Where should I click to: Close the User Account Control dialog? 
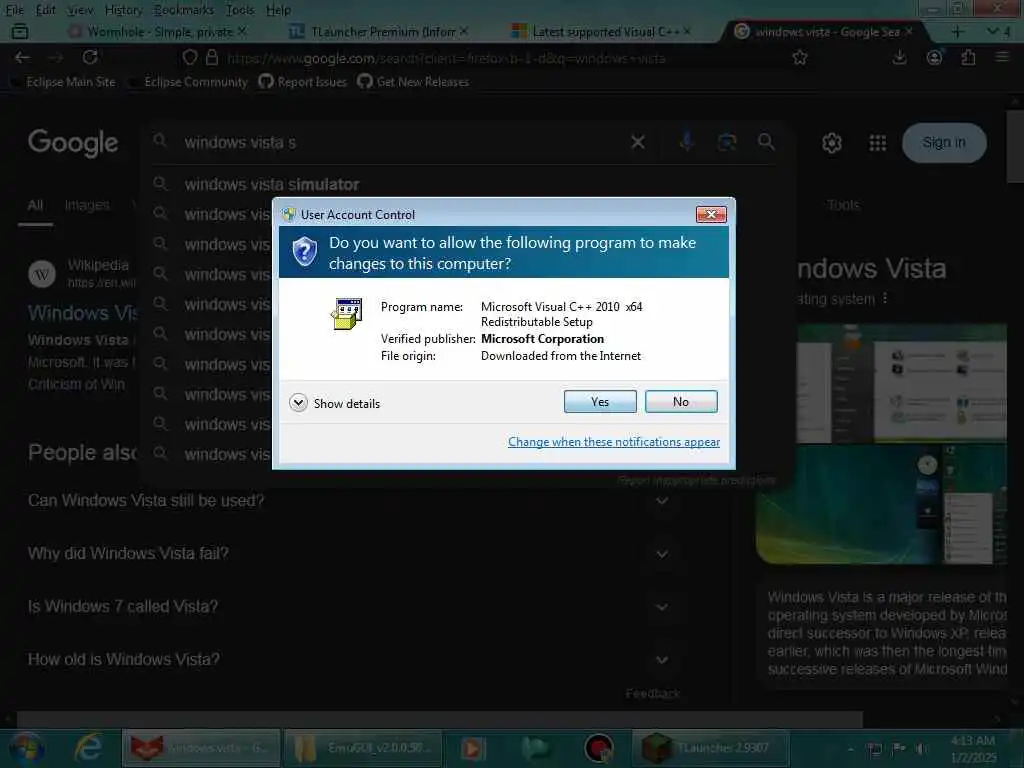pyautogui.click(x=711, y=214)
